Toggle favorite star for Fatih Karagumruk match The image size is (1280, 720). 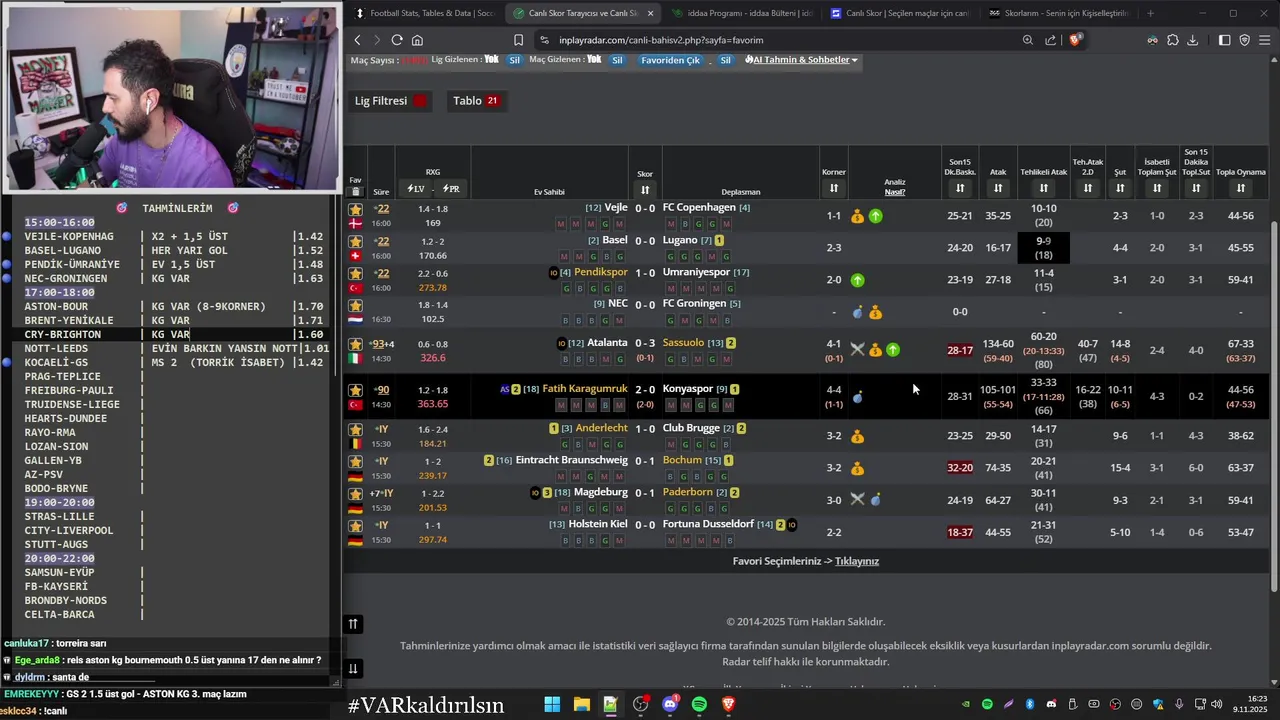(355, 389)
